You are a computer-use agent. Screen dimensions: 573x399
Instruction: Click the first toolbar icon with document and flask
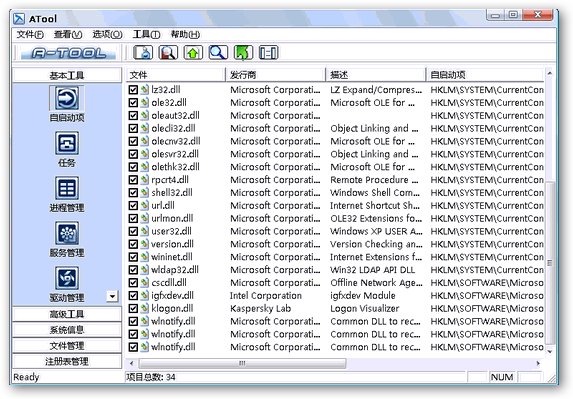pyautogui.click(x=143, y=52)
